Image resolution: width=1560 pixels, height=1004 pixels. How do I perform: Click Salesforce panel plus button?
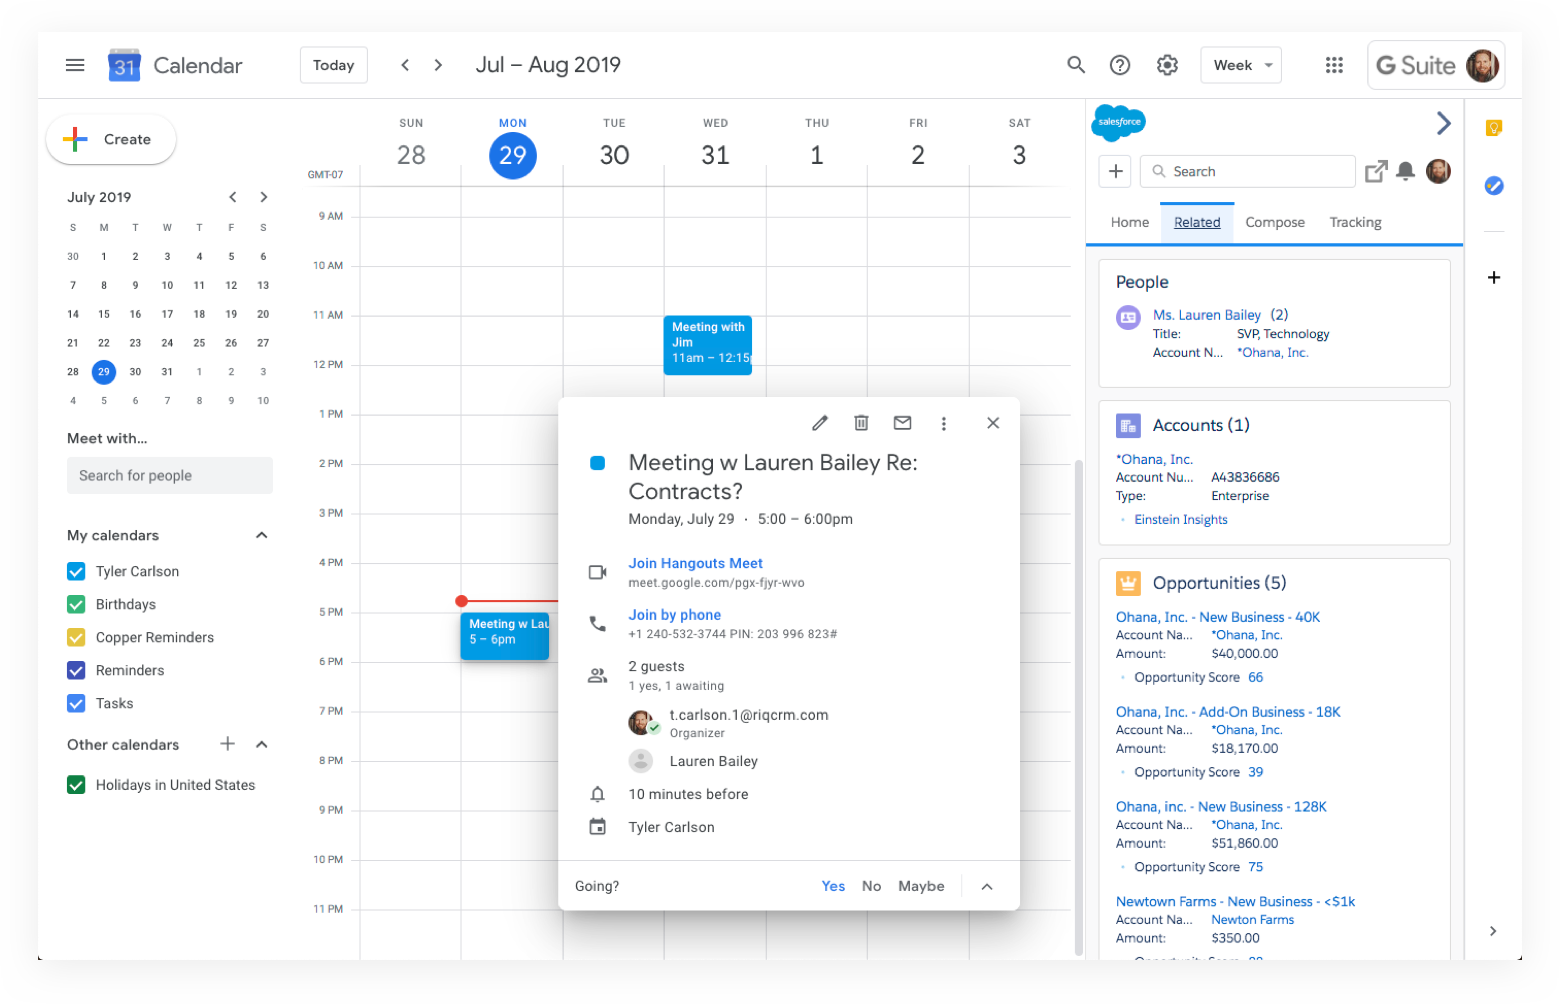pos(1116,171)
